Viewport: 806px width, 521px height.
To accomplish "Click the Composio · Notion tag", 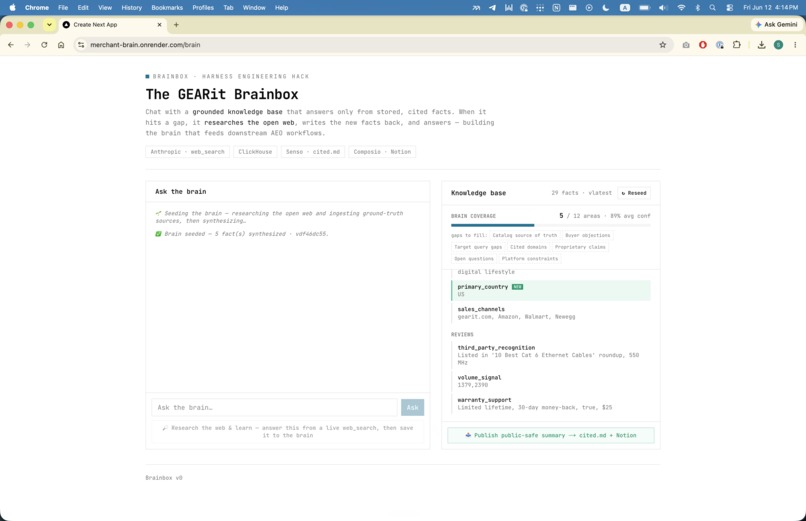I will 382,152.
